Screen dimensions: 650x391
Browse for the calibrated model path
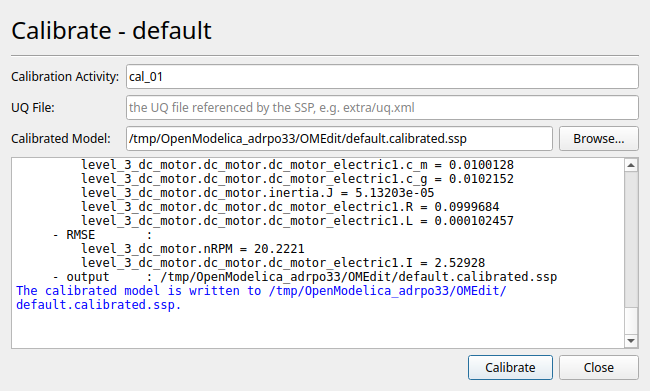coord(599,138)
